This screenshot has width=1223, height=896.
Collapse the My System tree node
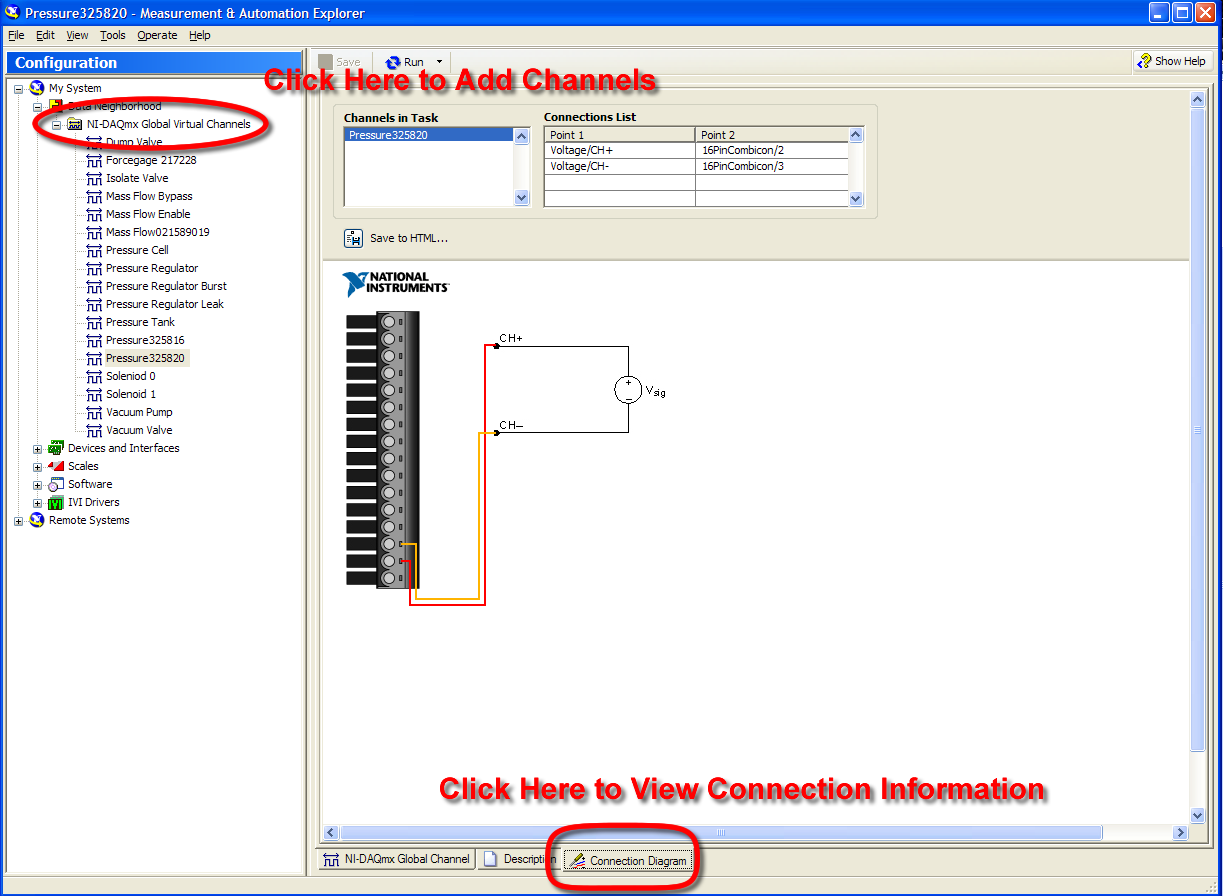19,89
